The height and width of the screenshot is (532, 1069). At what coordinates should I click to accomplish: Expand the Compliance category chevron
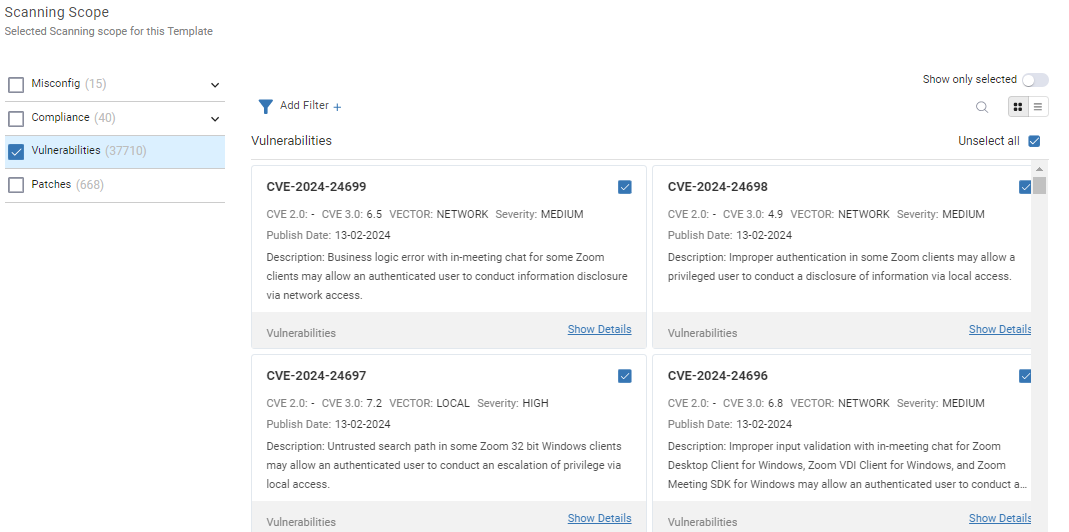(x=215, y=119)
